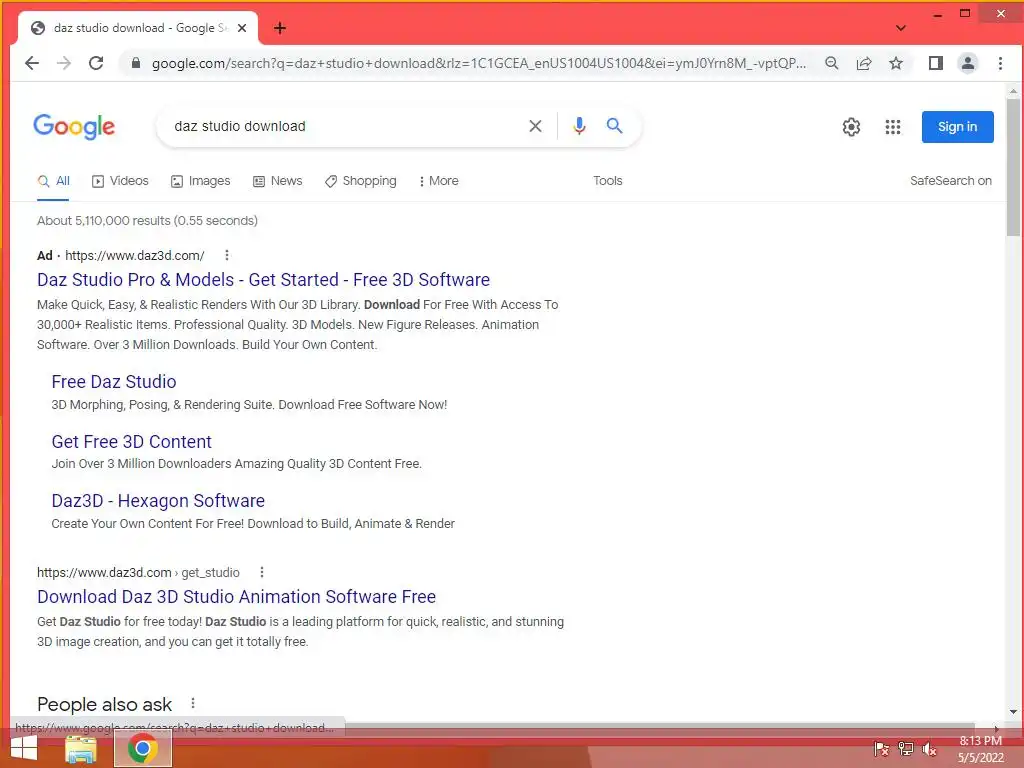
Task: Open the Chrome profile avatar
Action: tap(967, 63)
